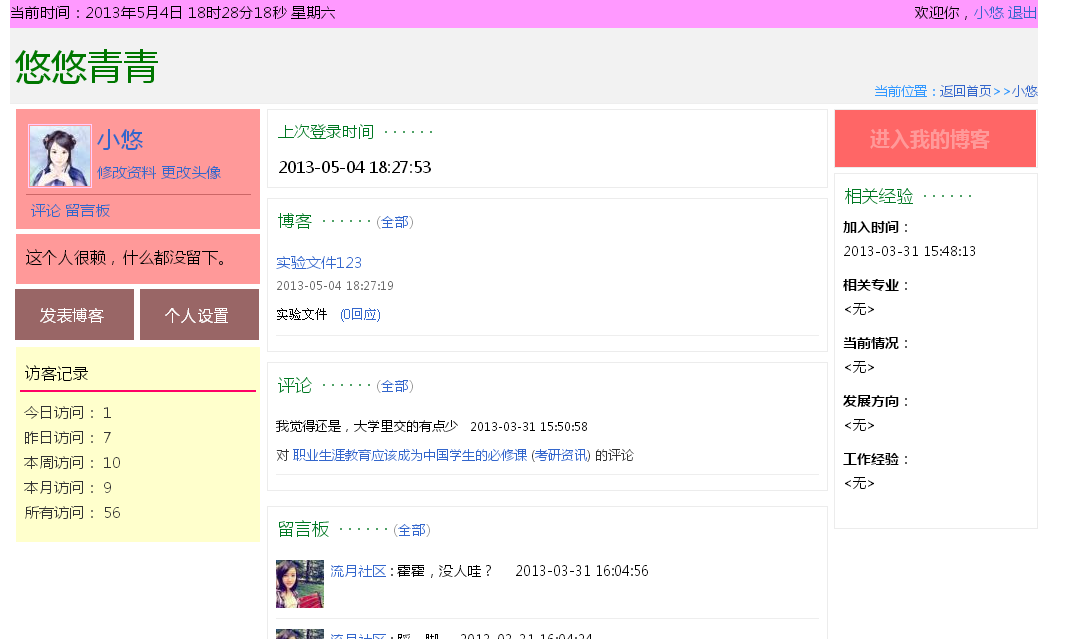
Task: Select blog timestamp 2013-05-04 18:27:19
Action: [x=335, y=286]
